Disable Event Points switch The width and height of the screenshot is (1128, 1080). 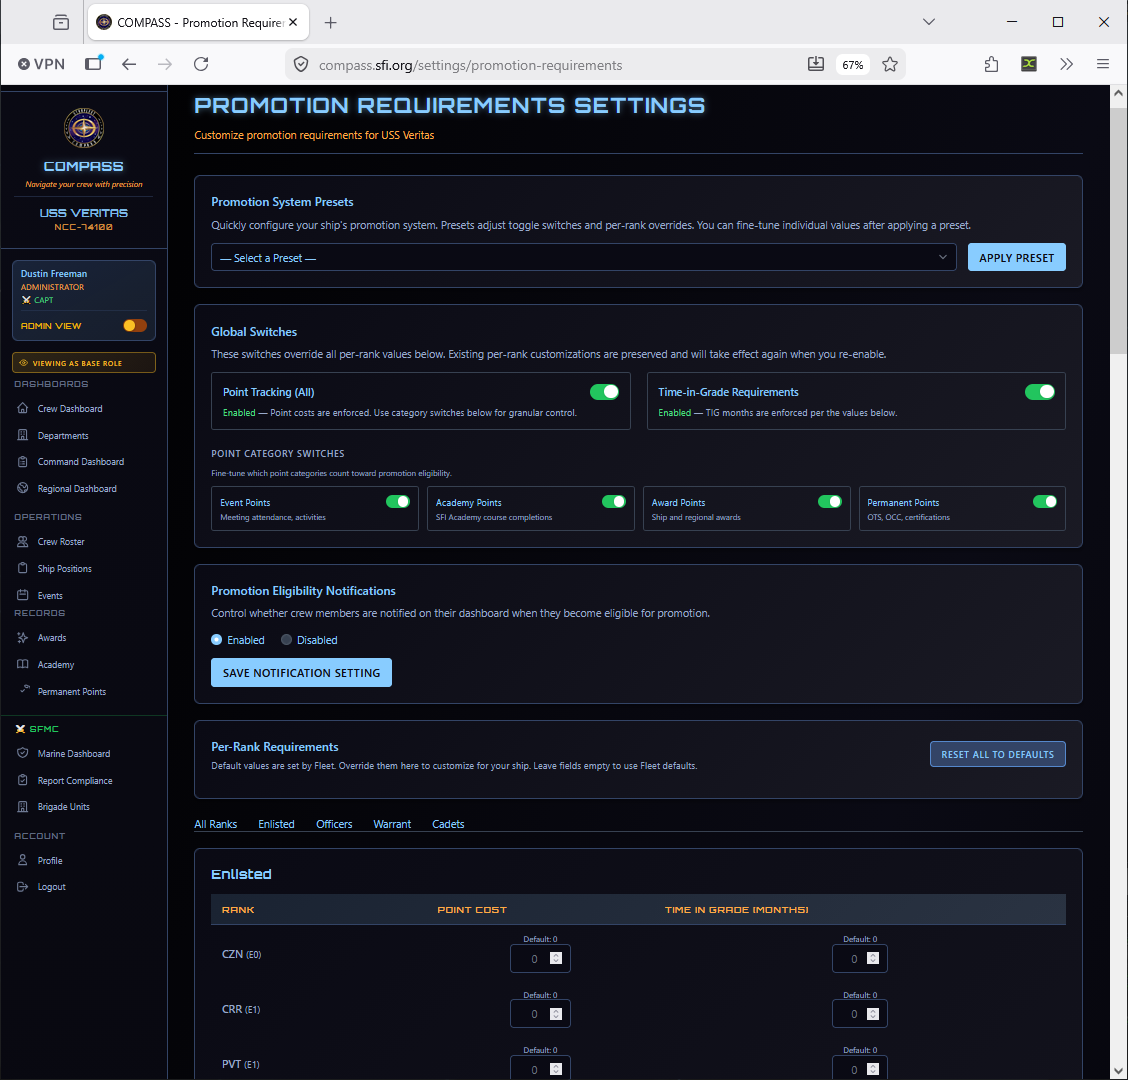pyautogui.click(x=398, y=502)
